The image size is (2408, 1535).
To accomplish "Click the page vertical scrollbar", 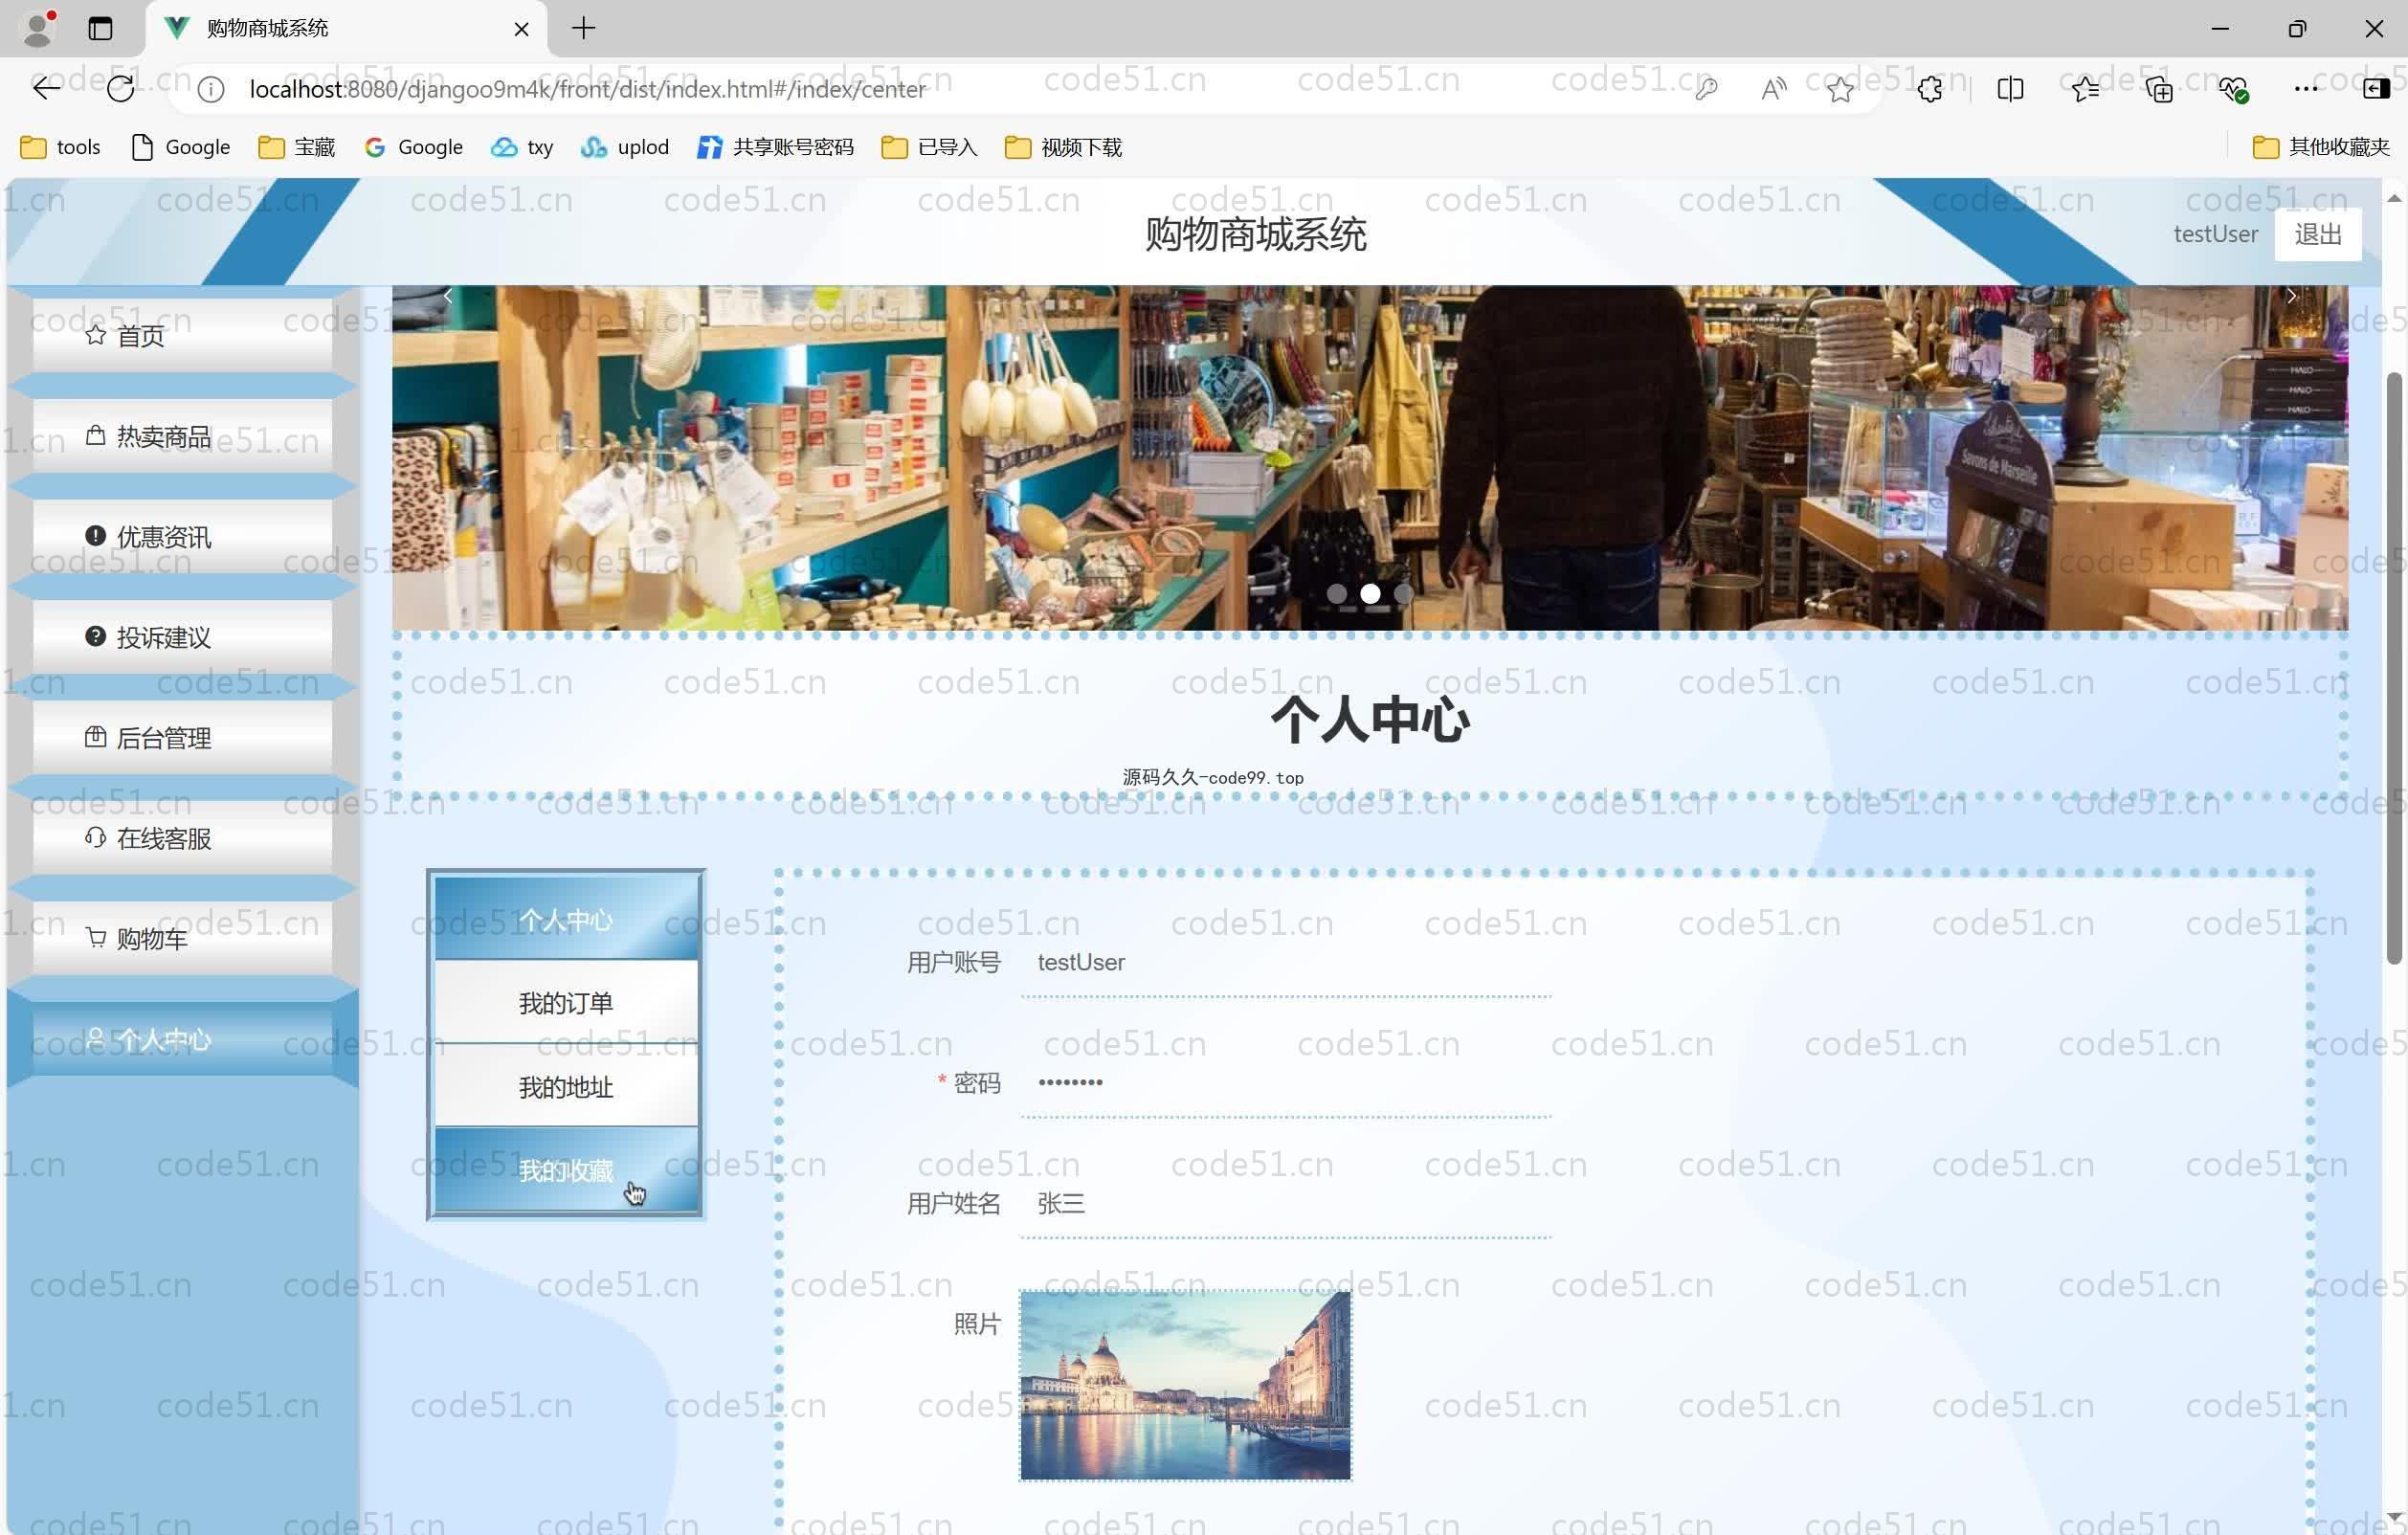I will pyautogui.click(x=2393, y=668).
